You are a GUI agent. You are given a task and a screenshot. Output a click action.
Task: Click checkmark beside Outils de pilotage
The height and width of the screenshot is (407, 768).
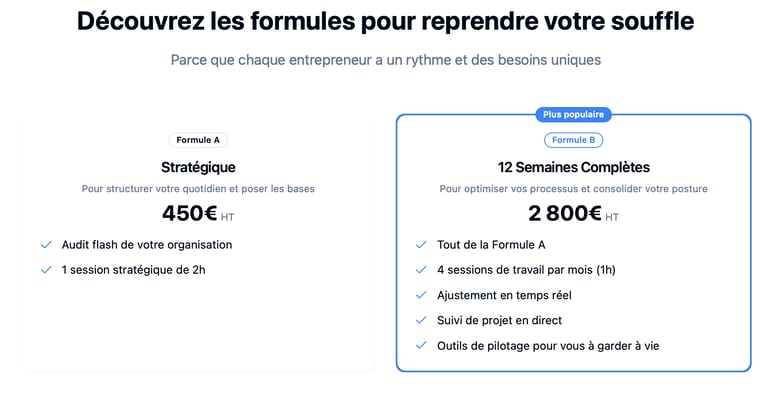(x=421, y=346)
